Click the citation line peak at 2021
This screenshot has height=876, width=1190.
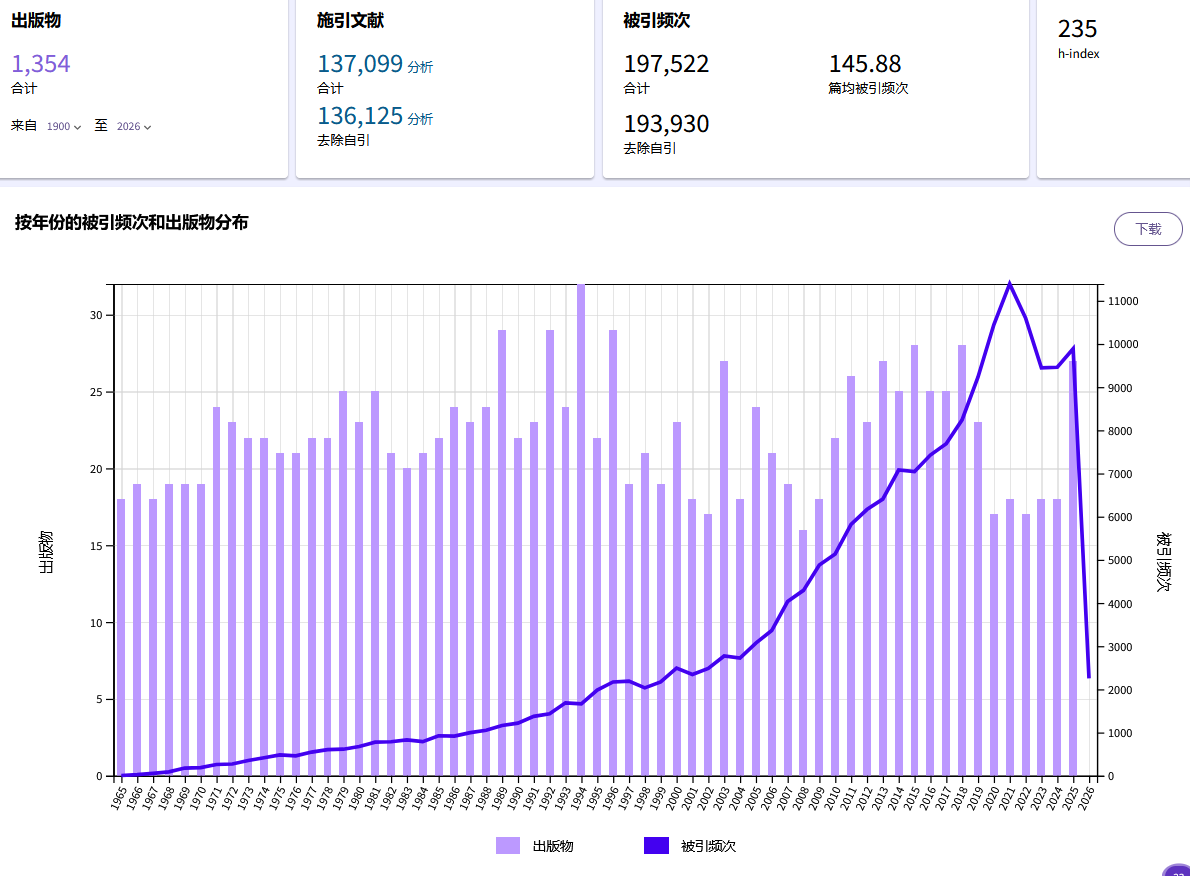click(x=1009, y=284)
